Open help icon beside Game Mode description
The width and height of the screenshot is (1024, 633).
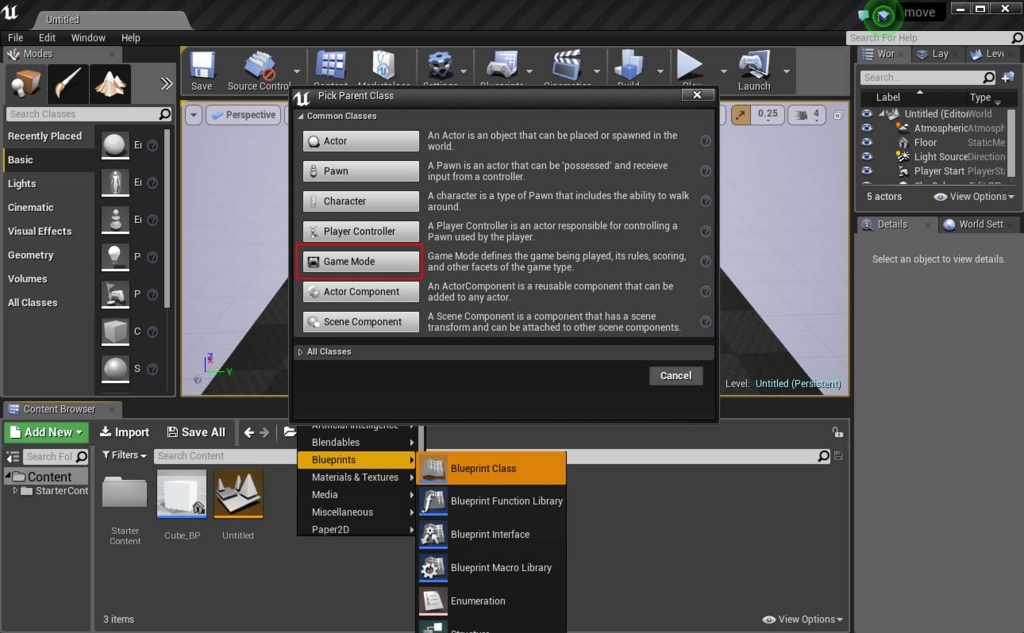click(x=705, y=261)
